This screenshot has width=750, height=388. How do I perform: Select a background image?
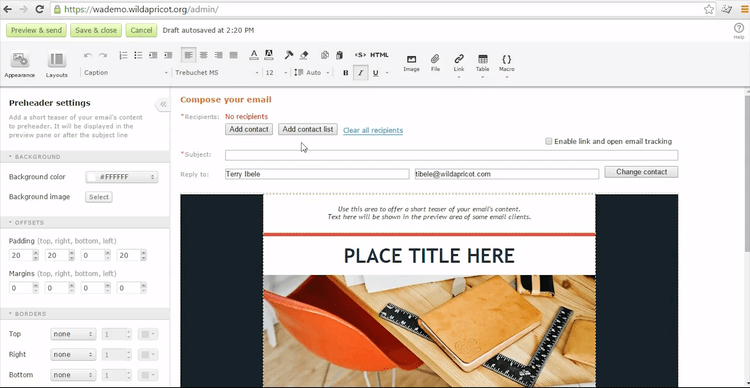click(x=99, y=197)
